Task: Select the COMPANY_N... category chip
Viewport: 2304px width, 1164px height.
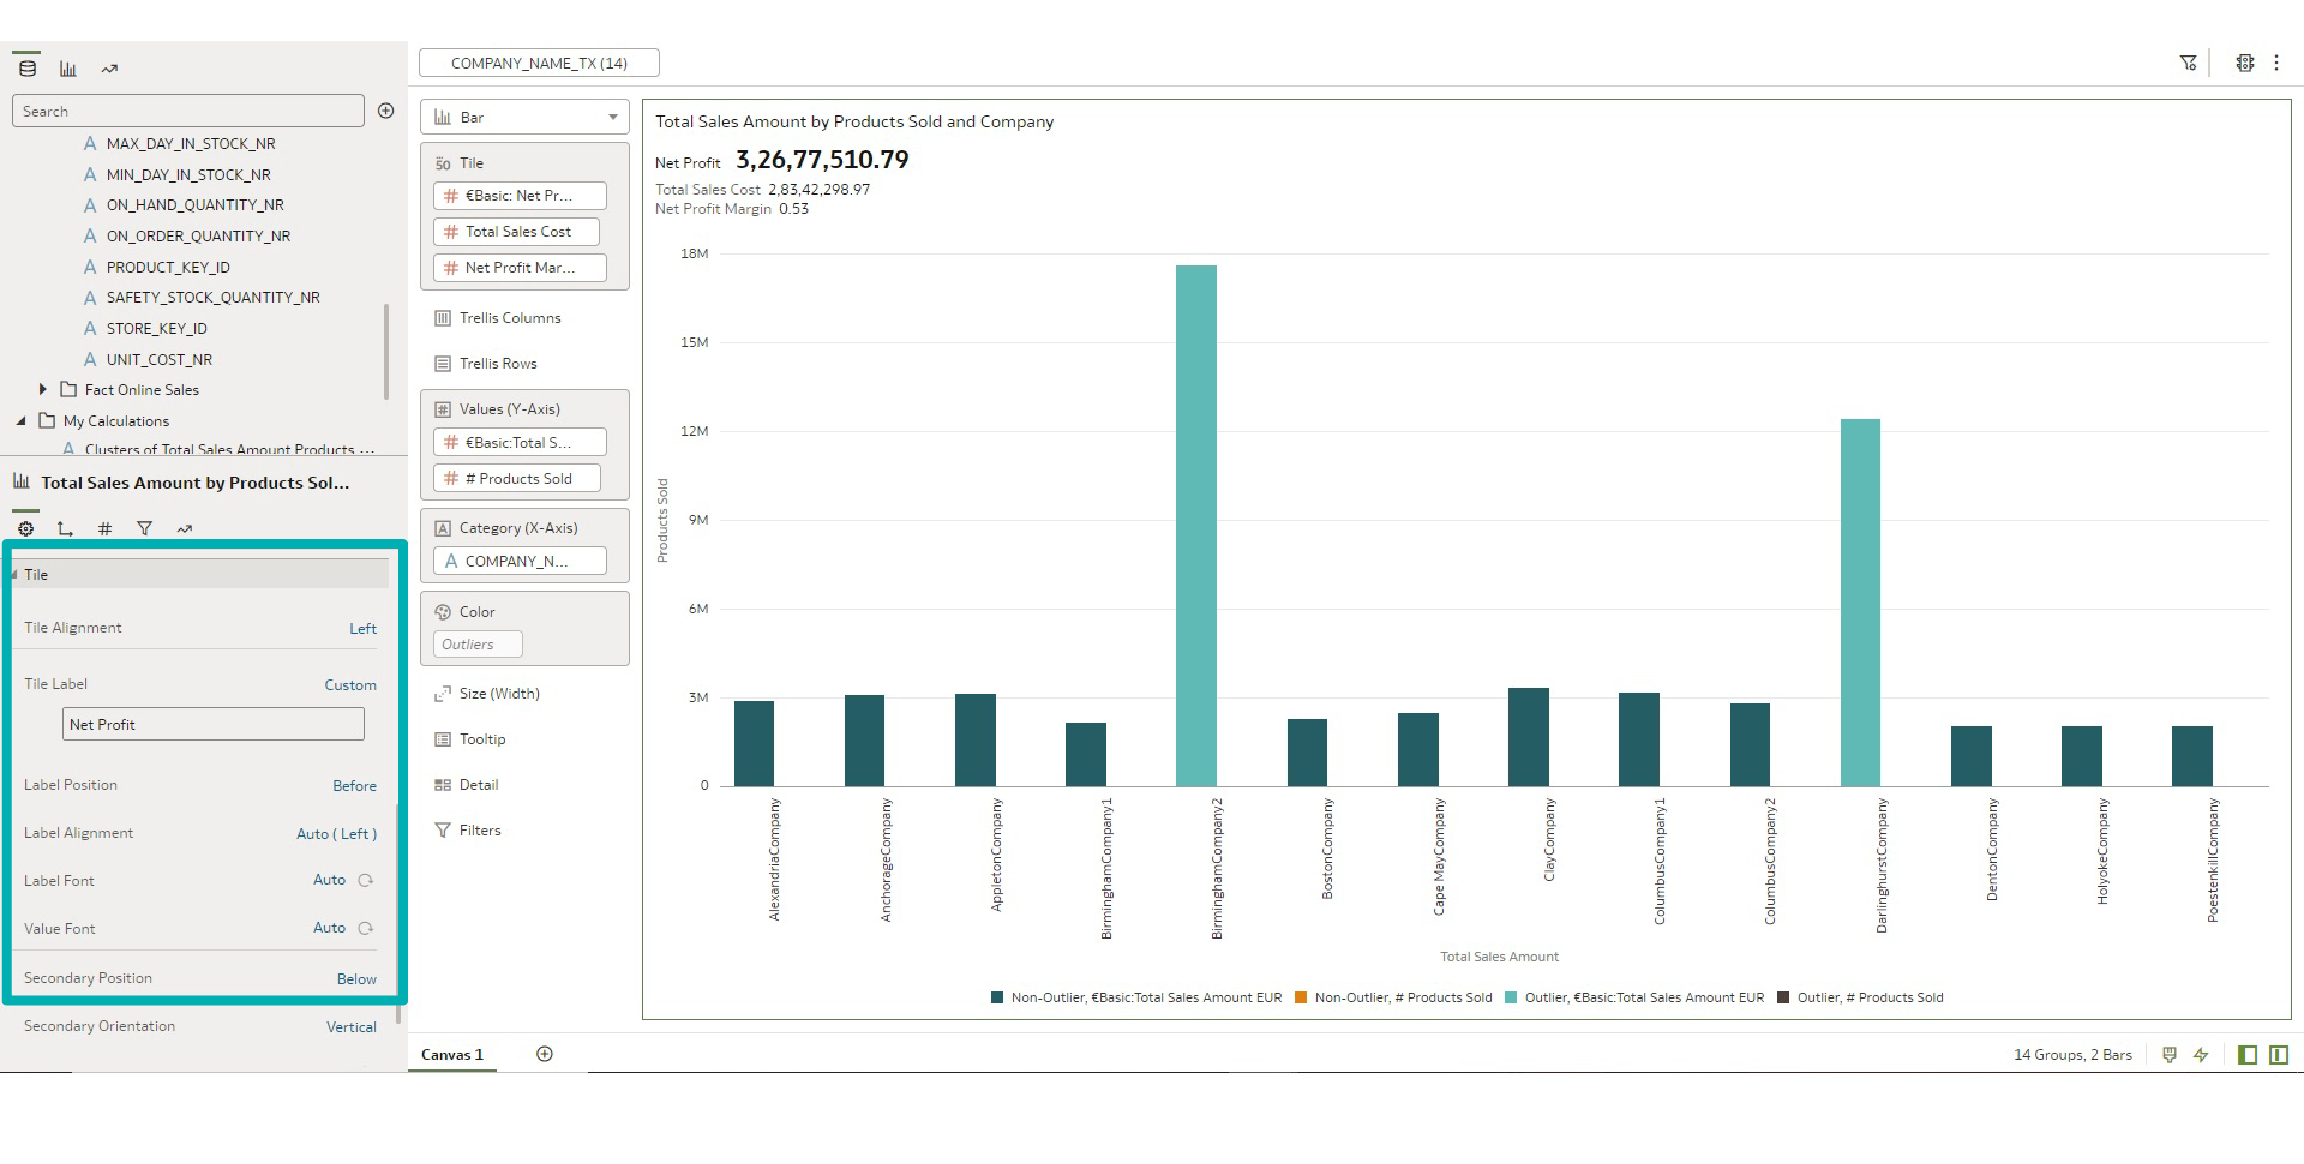Action: tap(520, 561)
